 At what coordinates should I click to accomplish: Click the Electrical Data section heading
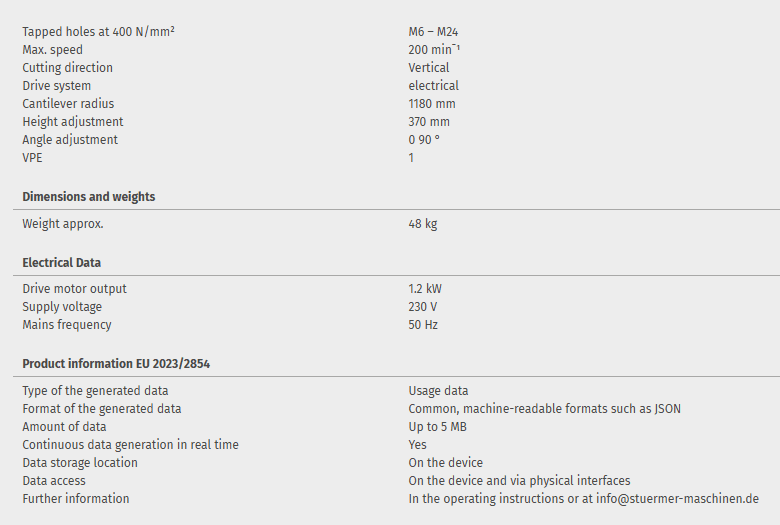click(x=62, y=263)
